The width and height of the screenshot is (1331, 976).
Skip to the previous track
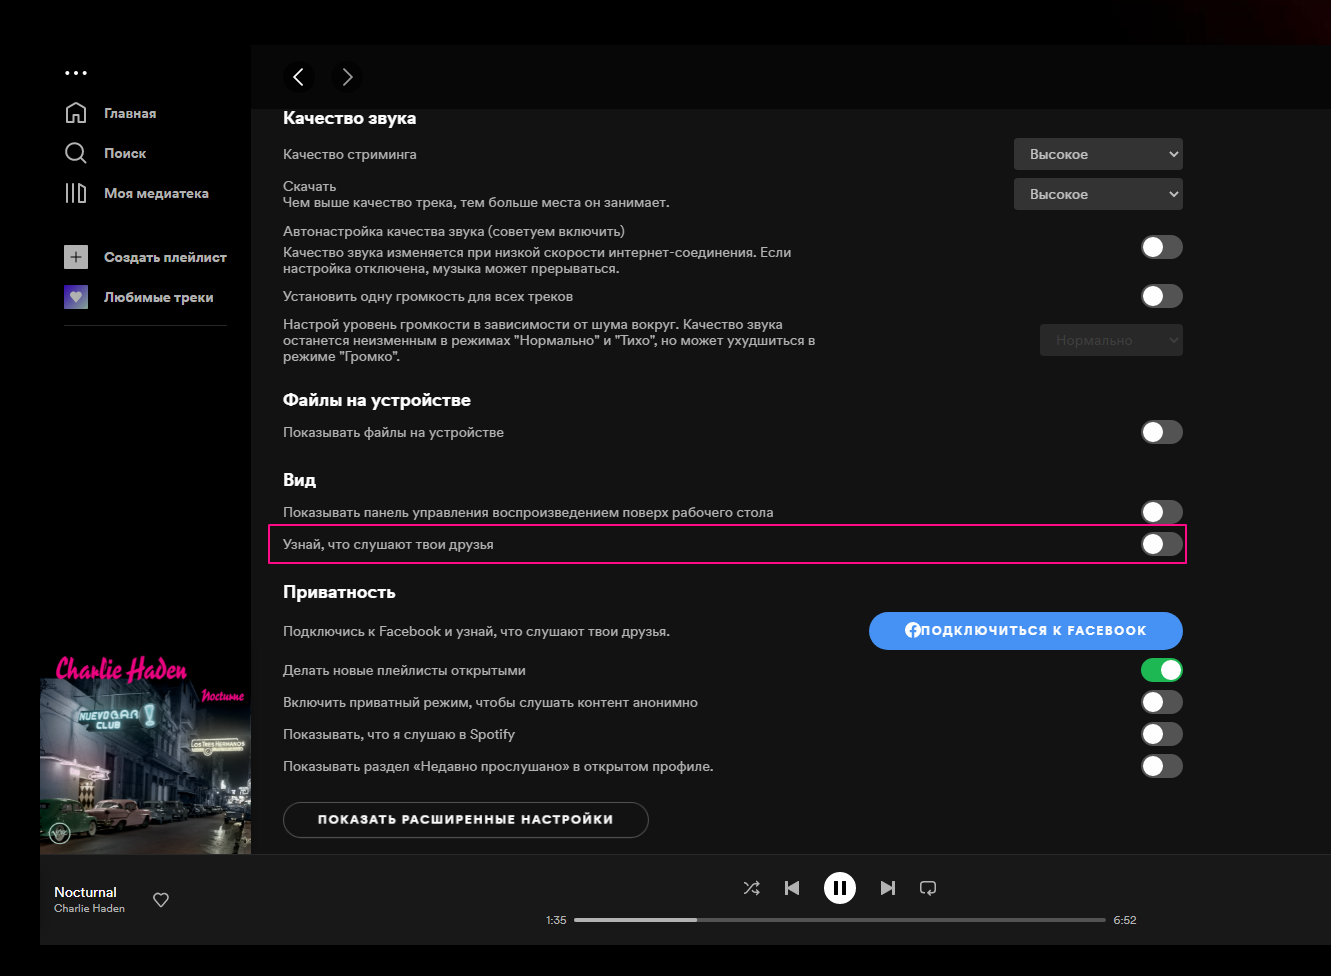(792, 888)
